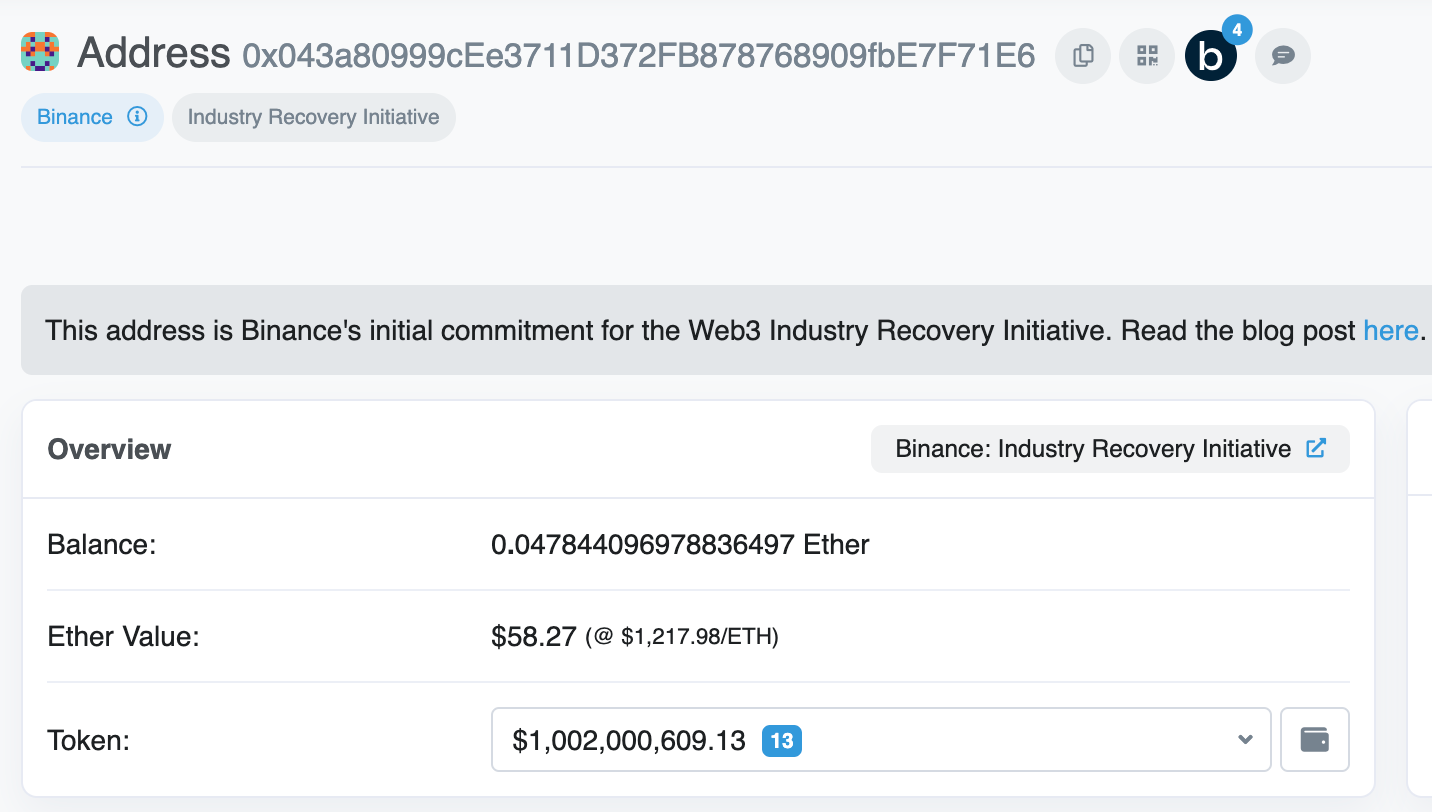Click the pixelated address identicon
This screenshot has width=1432, height=812.
[x=40, y=52]
